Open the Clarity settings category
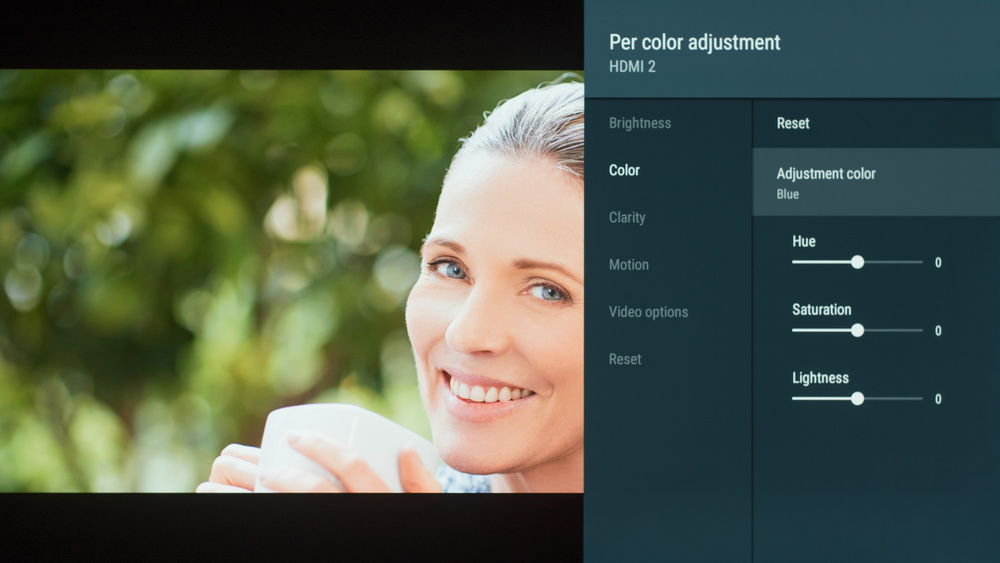 click(x=627, y=217)
